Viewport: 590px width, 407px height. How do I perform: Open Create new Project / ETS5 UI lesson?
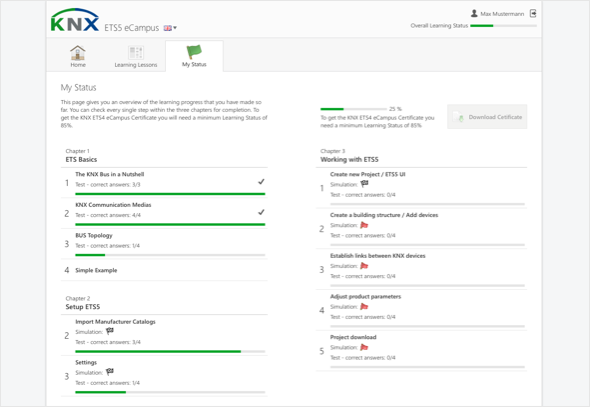pyautogui.click(x=368, y=174)
